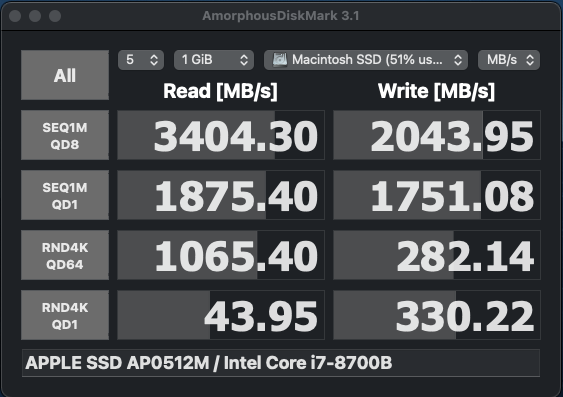The height and width of the screenshot is (397, 563).
Task: Click the stepper arrows of test count
Action: 154,60
